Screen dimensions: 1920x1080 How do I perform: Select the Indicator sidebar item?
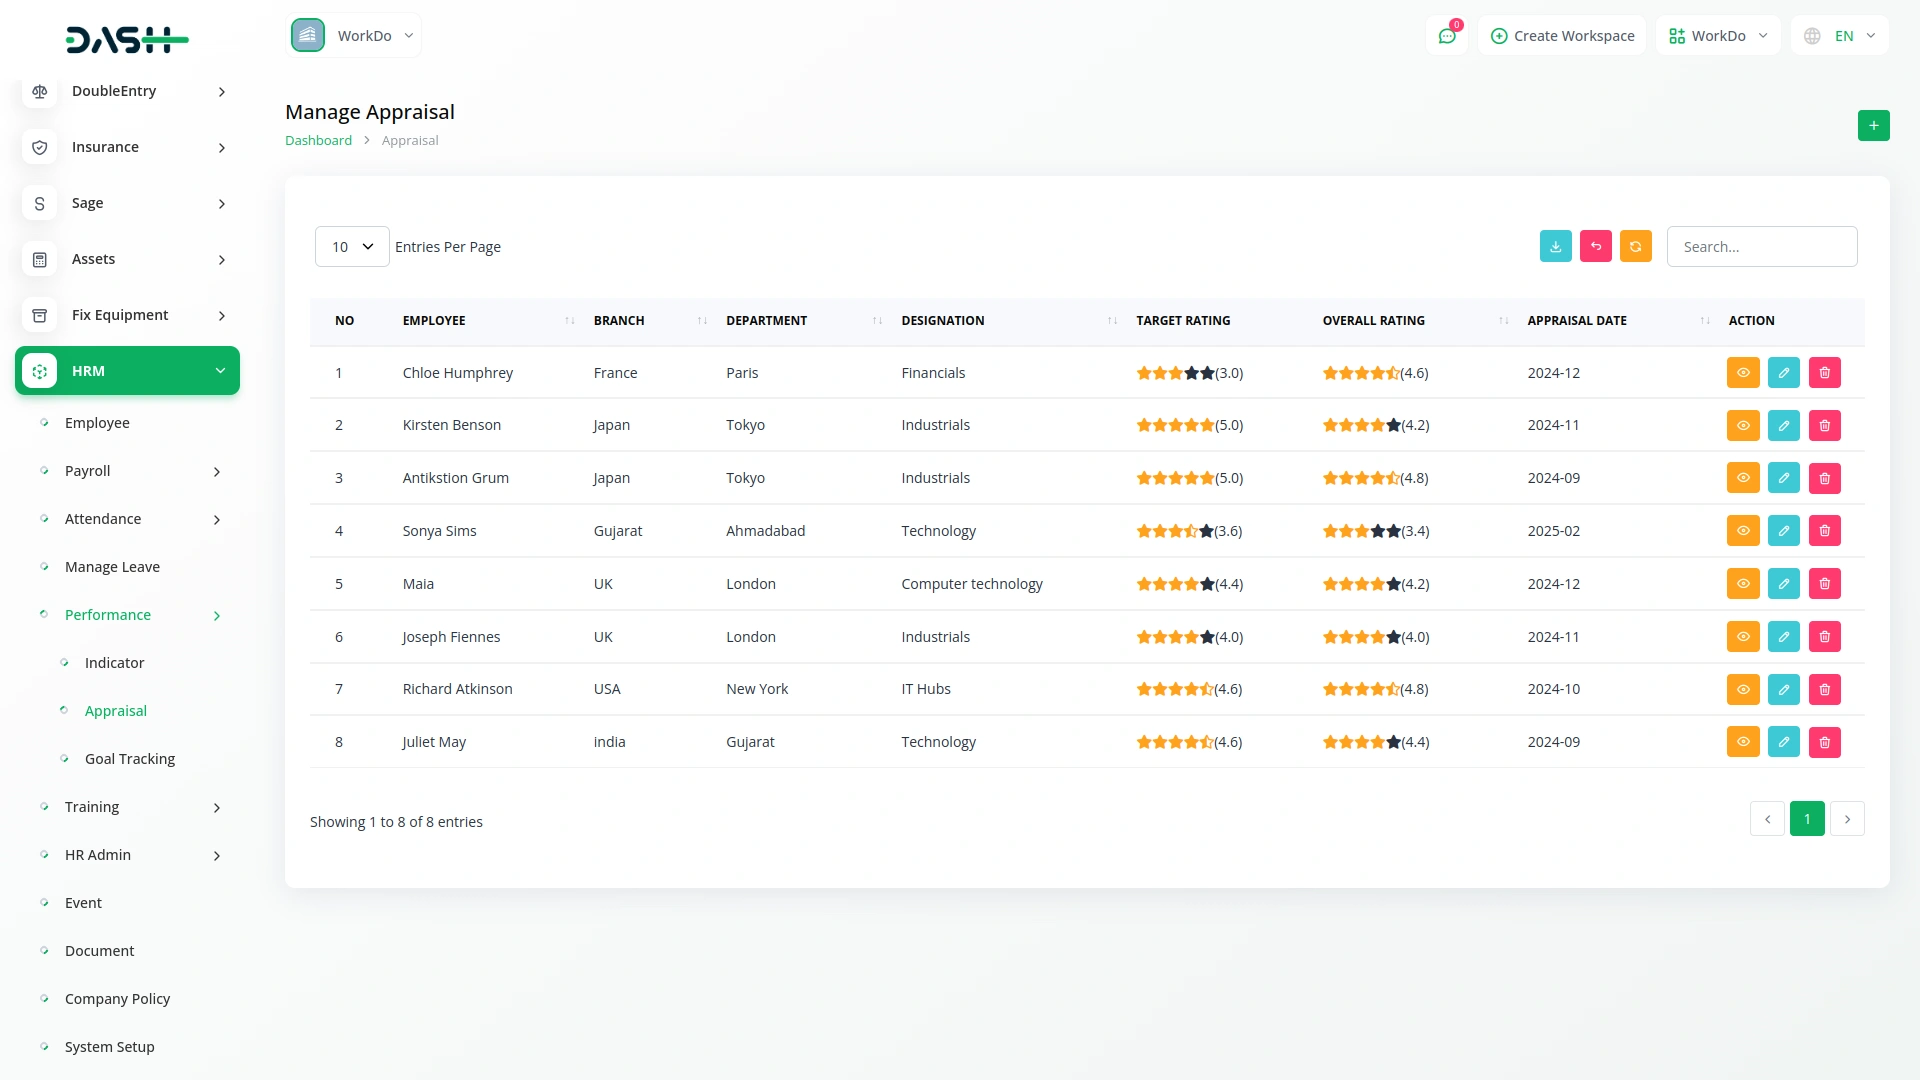115,663
